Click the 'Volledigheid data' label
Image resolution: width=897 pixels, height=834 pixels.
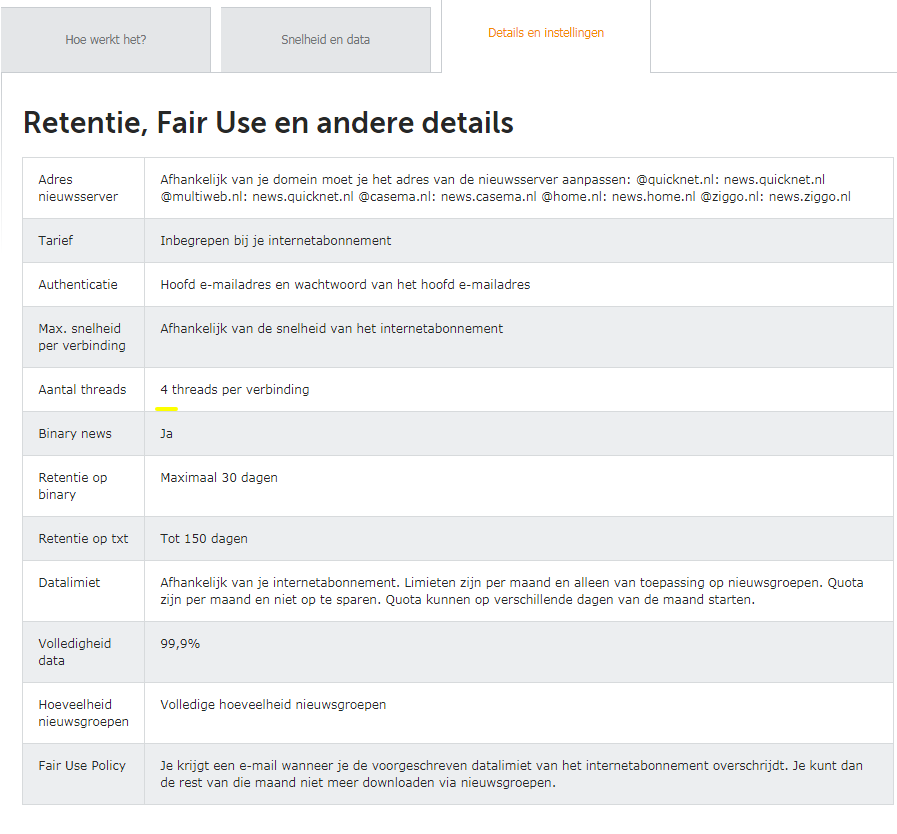pos(75,653)
